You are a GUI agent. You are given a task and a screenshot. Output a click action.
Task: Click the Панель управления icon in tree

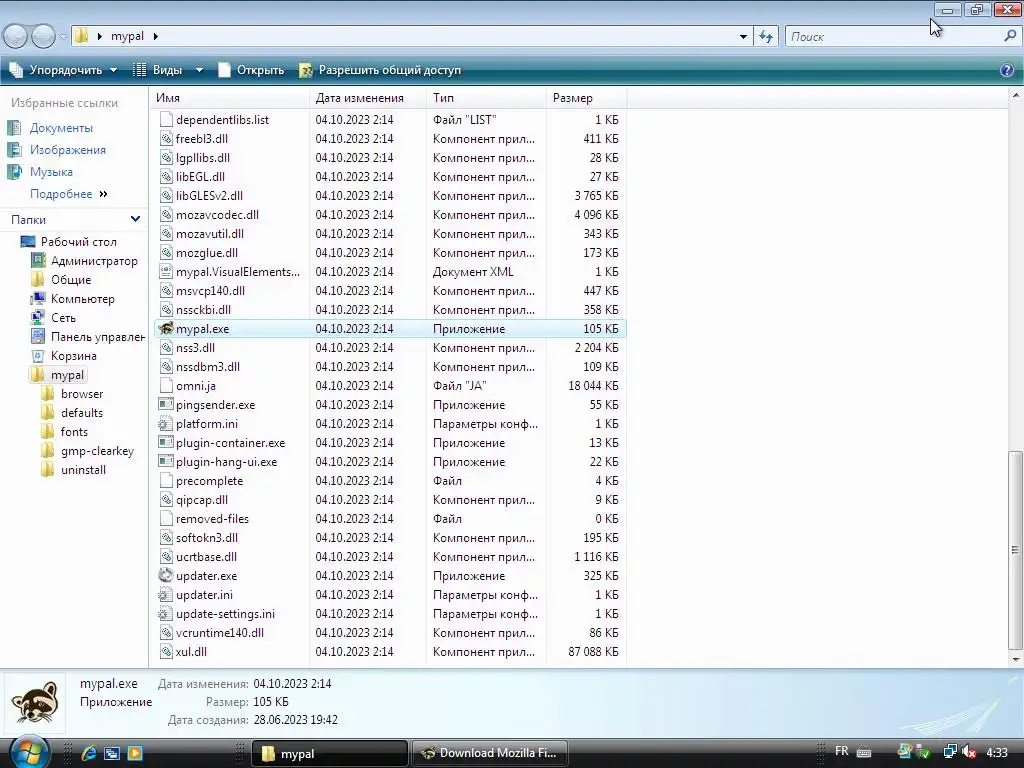tap(37, 336)
